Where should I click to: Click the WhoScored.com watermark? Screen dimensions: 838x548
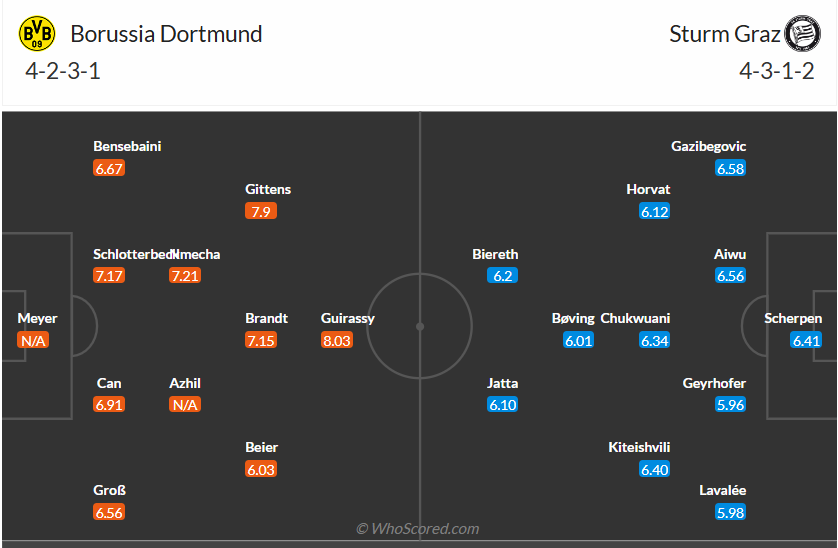coord(418,528)
